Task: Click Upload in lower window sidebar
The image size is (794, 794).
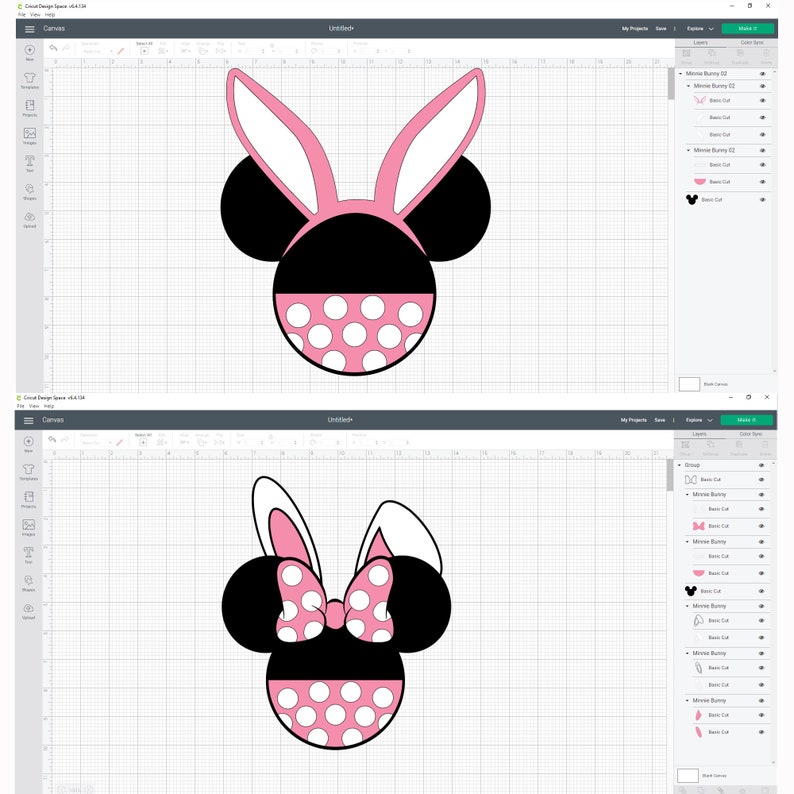Action: click(x=28, y=608)
